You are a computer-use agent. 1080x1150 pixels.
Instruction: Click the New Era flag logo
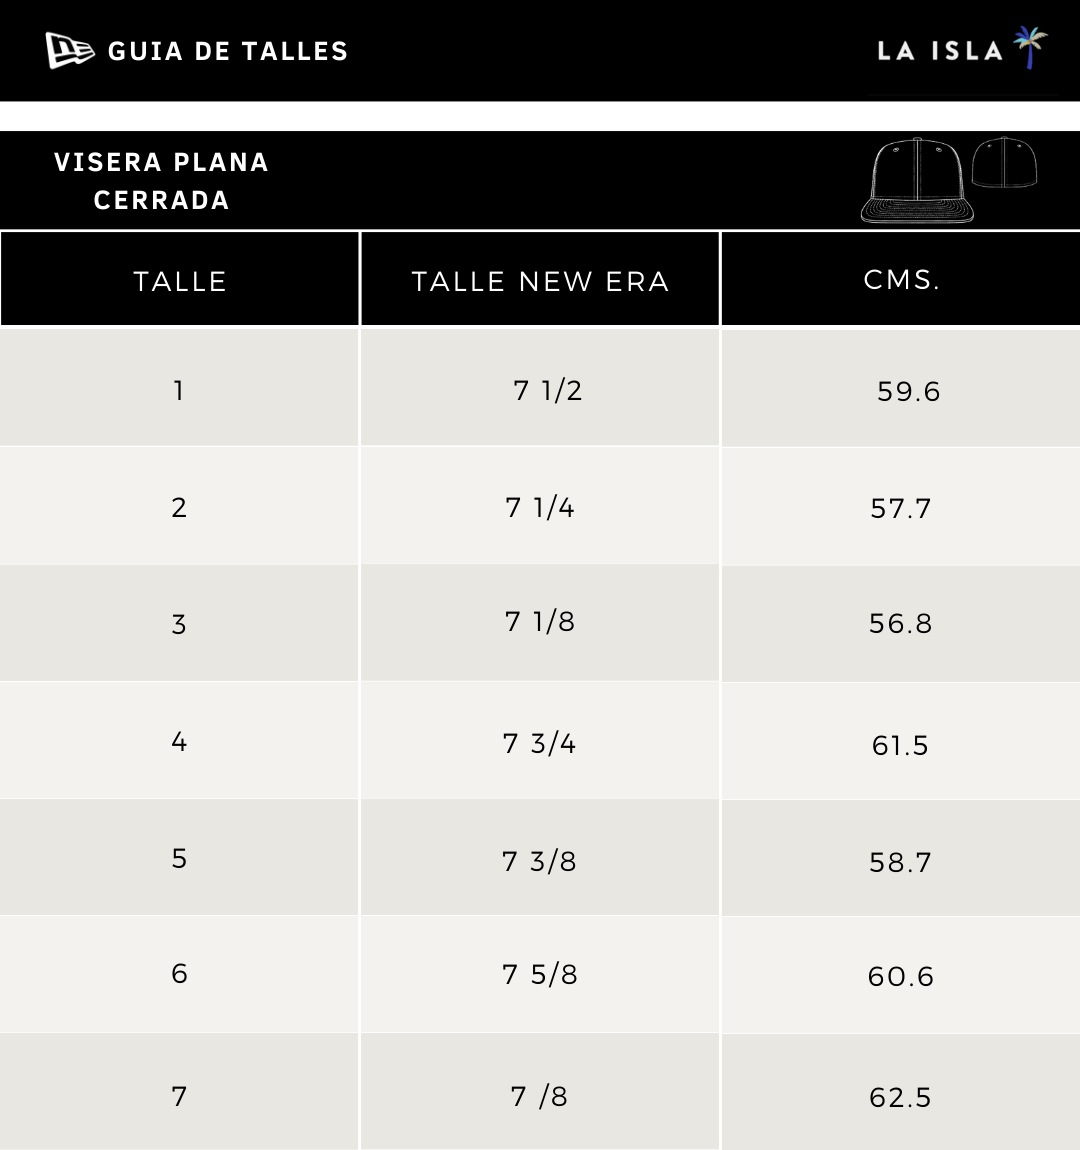(x=70, y=51)
